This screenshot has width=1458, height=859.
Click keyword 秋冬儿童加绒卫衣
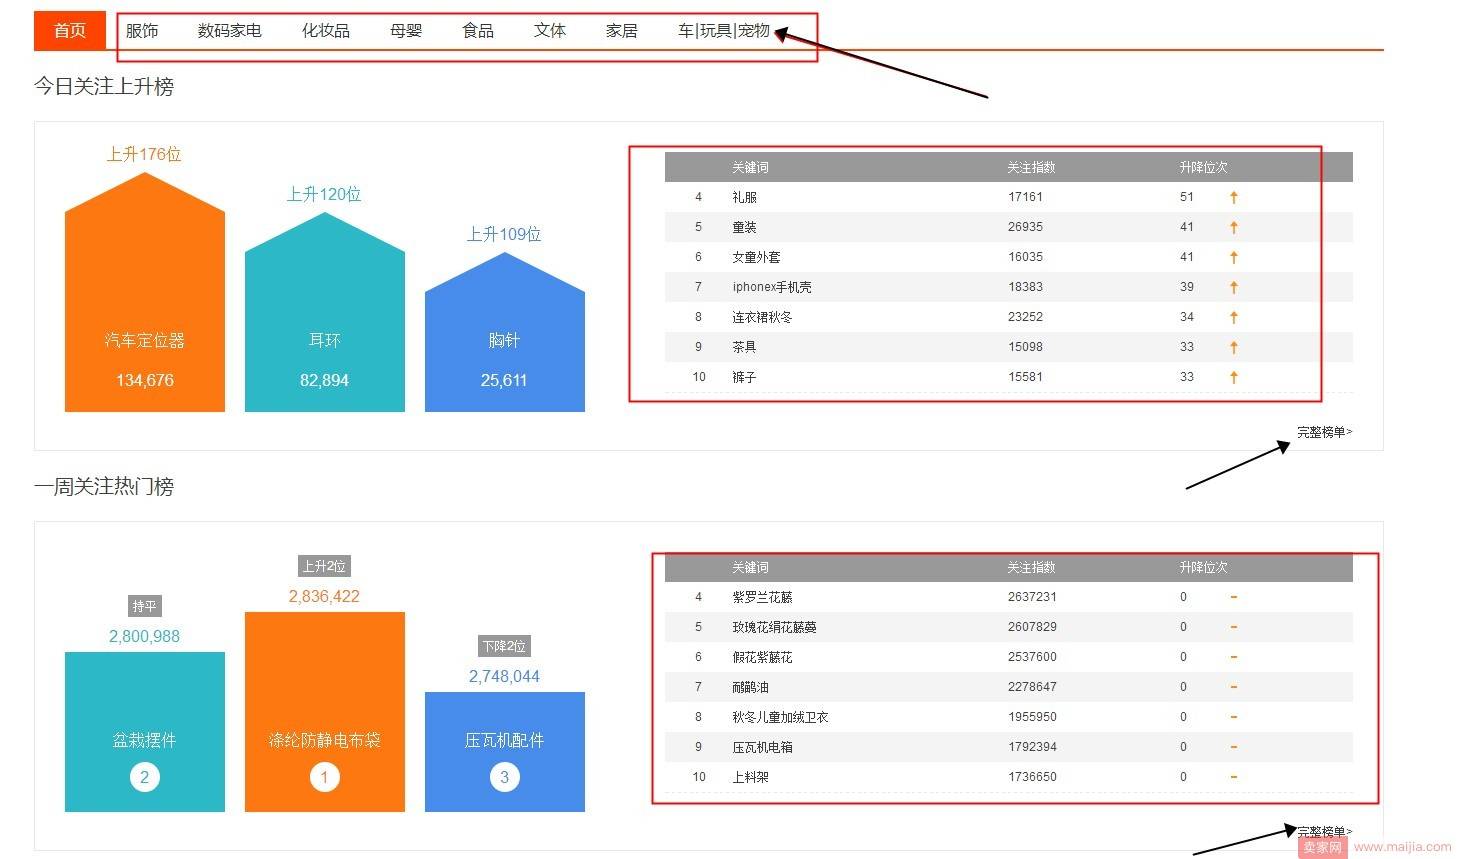[780, 717]
